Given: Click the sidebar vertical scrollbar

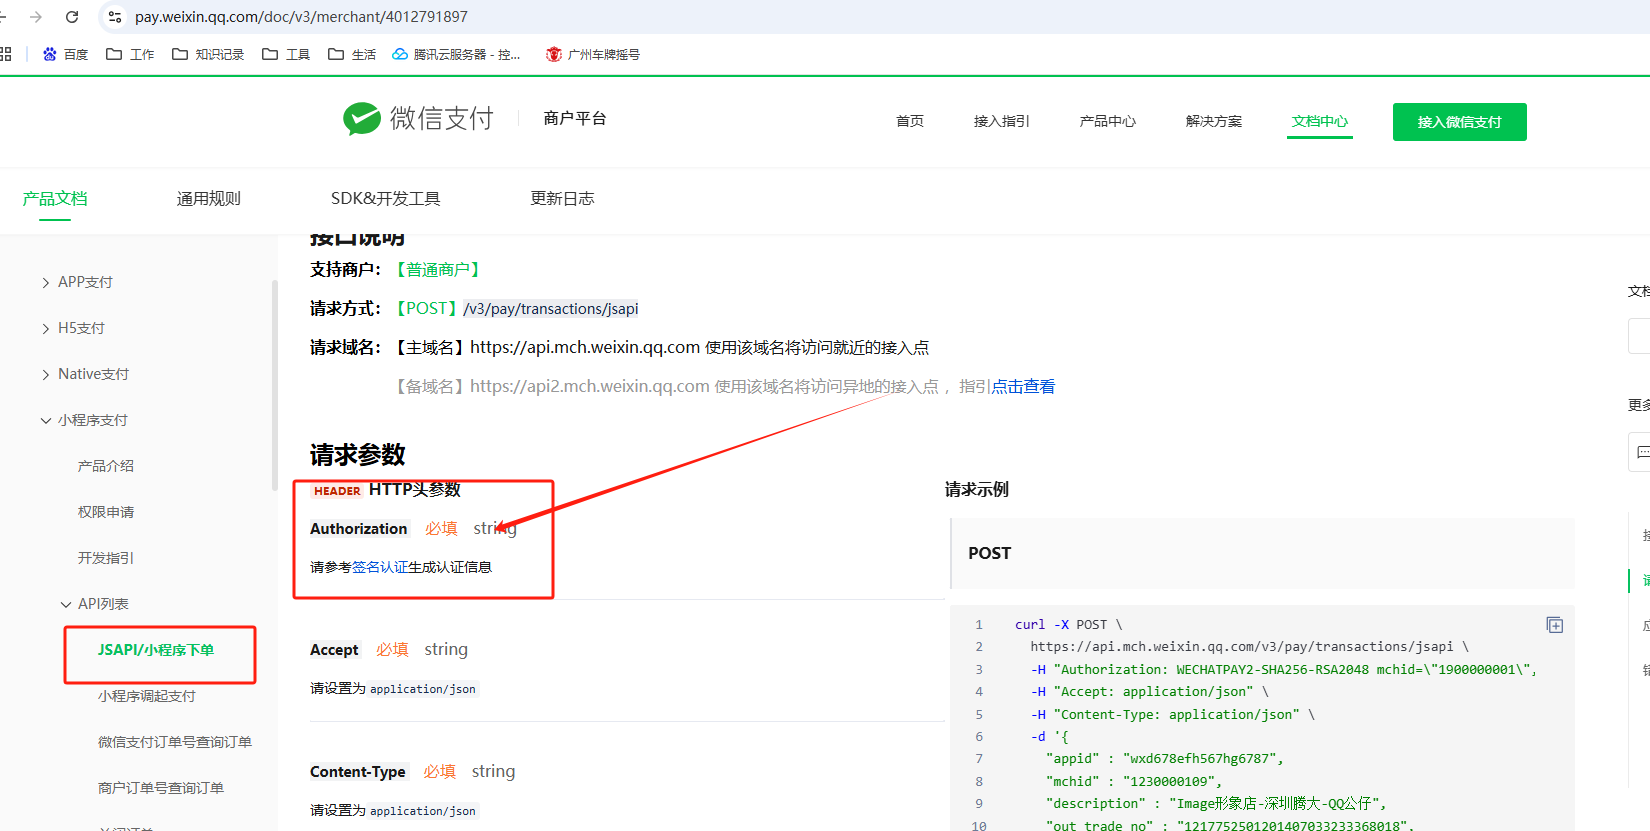Looking at the screenshot, I should pos(275,385).
